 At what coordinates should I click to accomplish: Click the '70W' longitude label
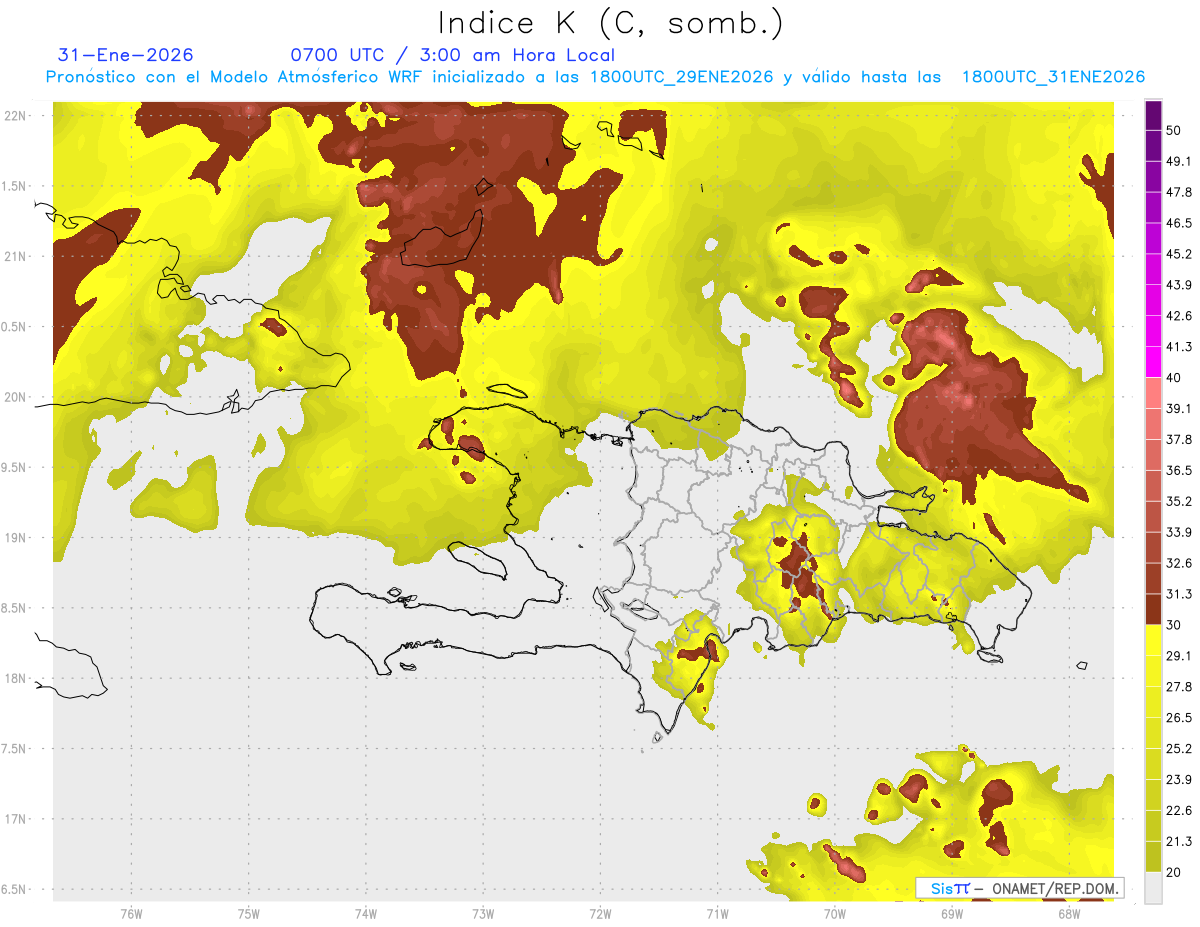[834, 913]
